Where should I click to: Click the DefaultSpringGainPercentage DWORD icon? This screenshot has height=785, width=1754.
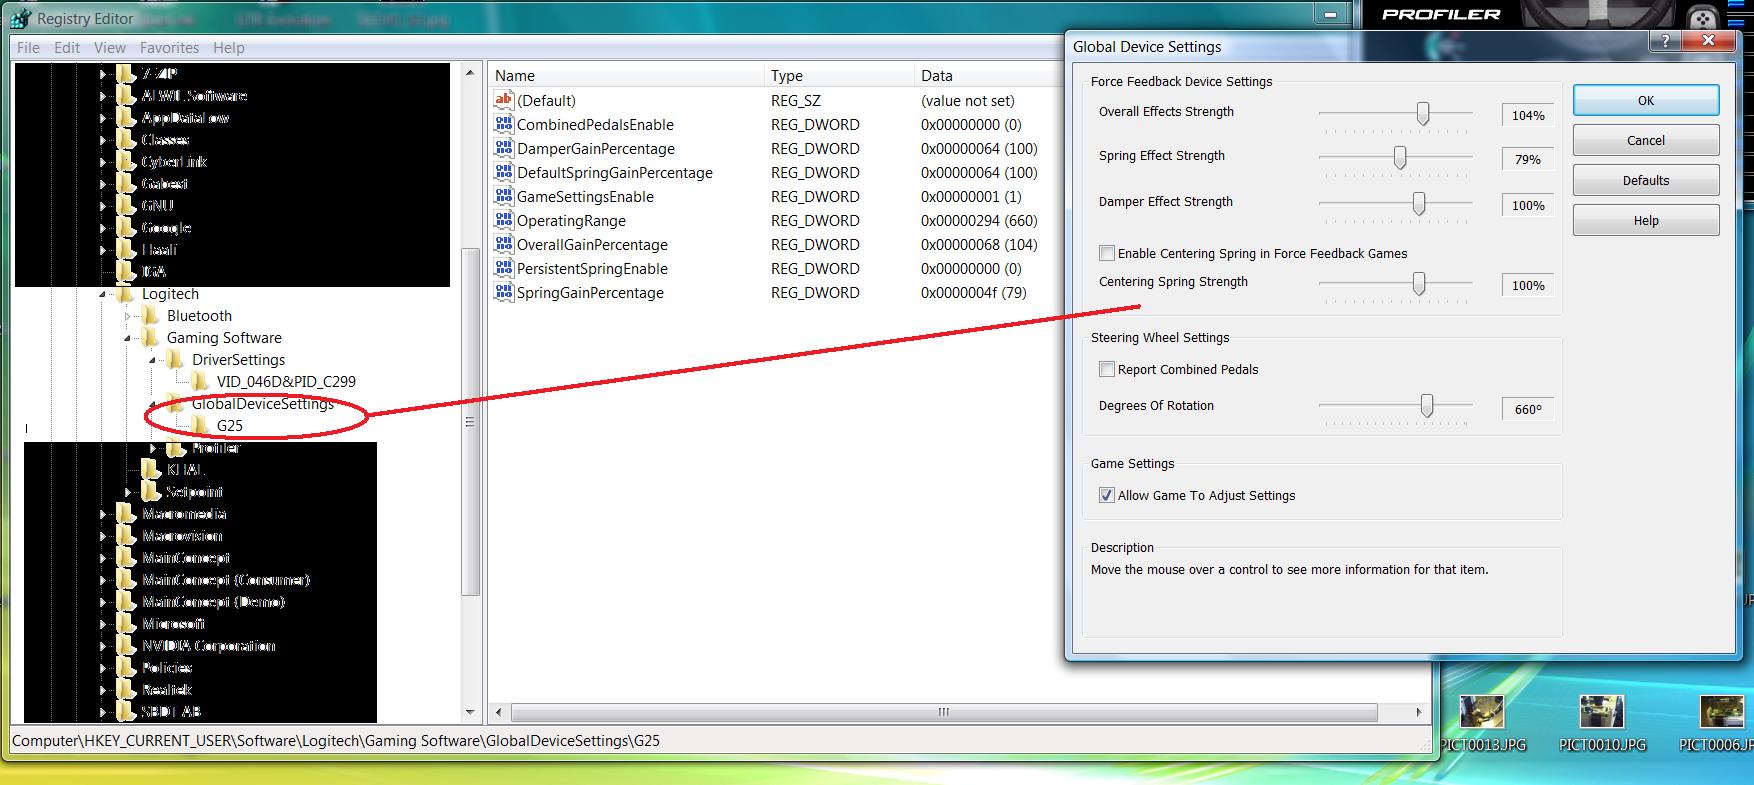coord(504,172)
